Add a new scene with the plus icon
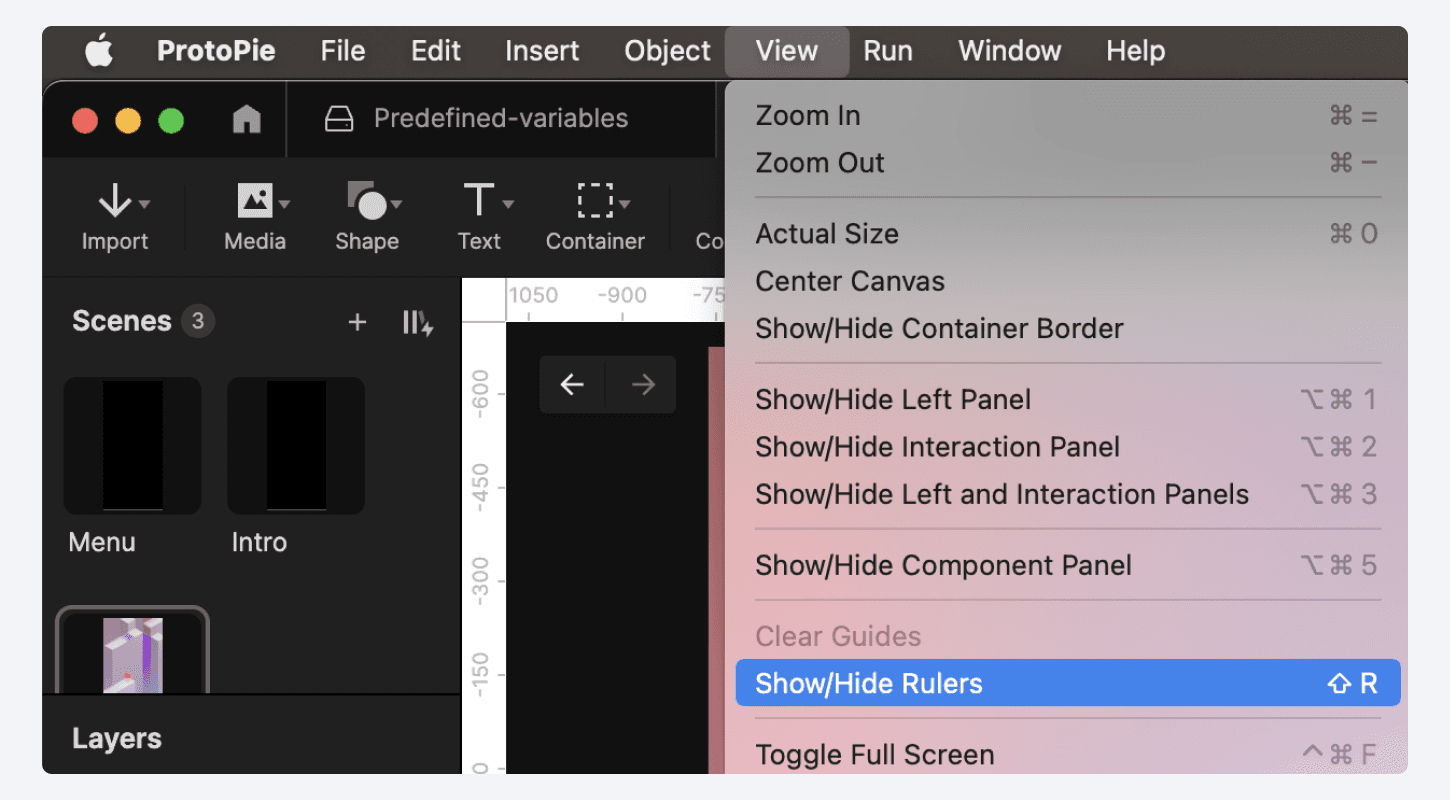This screenshot has width=1450, height=800. tap(357, 321)
